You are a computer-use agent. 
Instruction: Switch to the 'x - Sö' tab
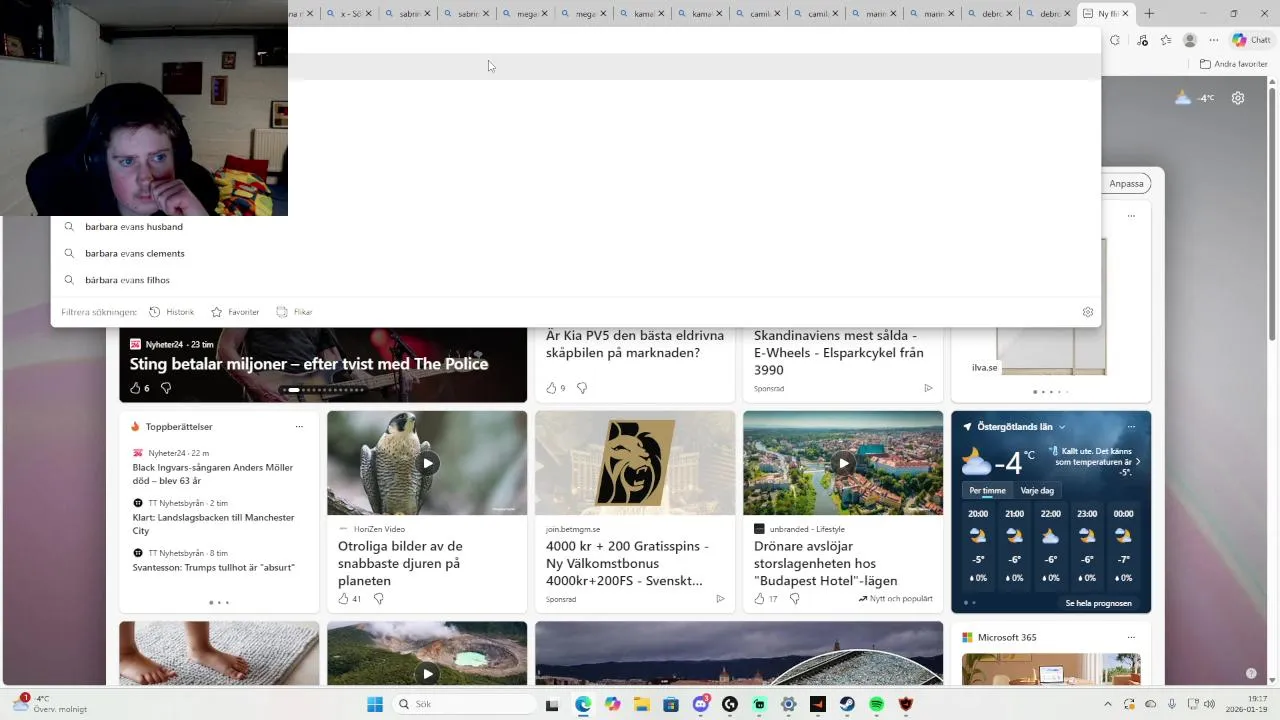[350, 13]
